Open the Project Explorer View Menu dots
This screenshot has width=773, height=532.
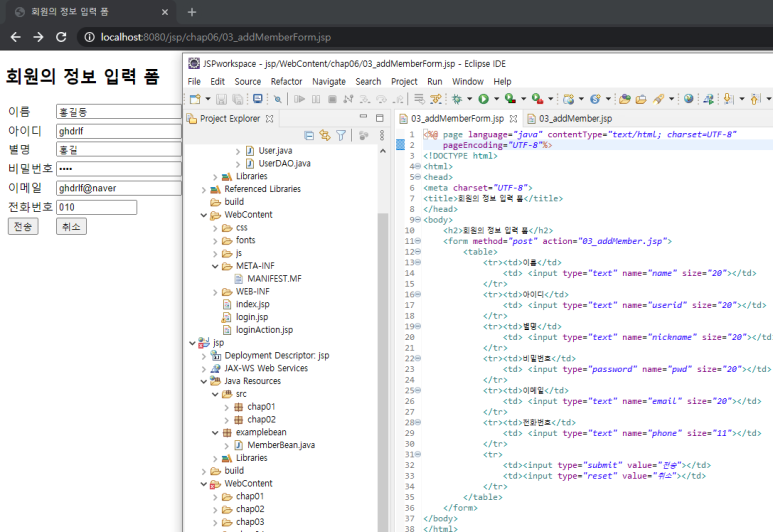tap(382, 135)
